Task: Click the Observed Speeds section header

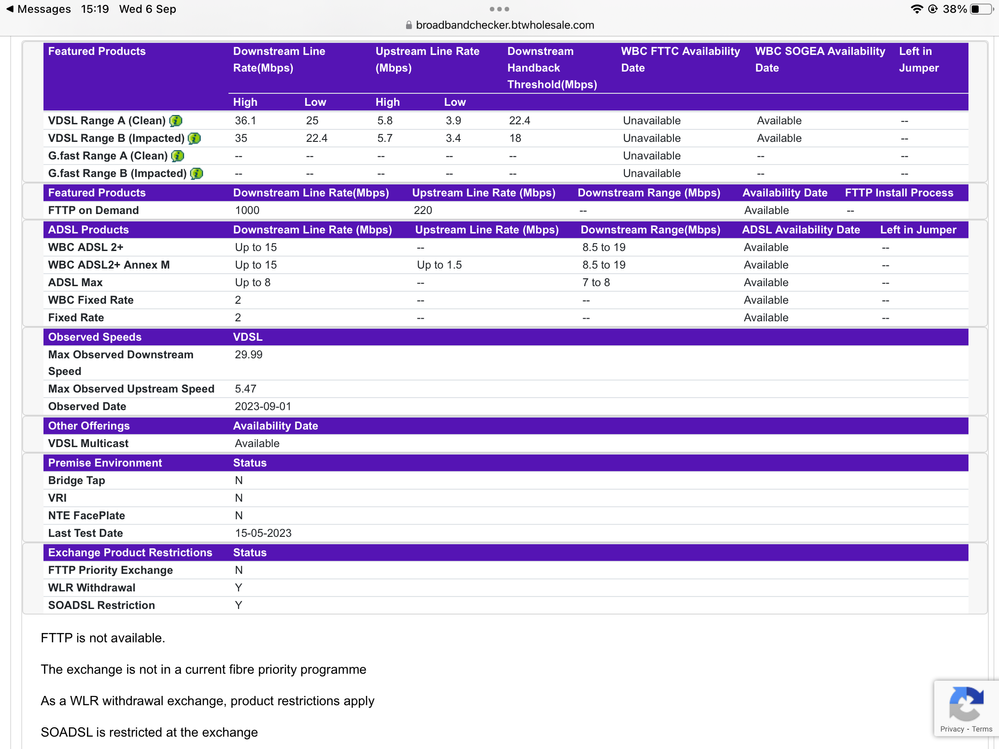Action: 94,337
